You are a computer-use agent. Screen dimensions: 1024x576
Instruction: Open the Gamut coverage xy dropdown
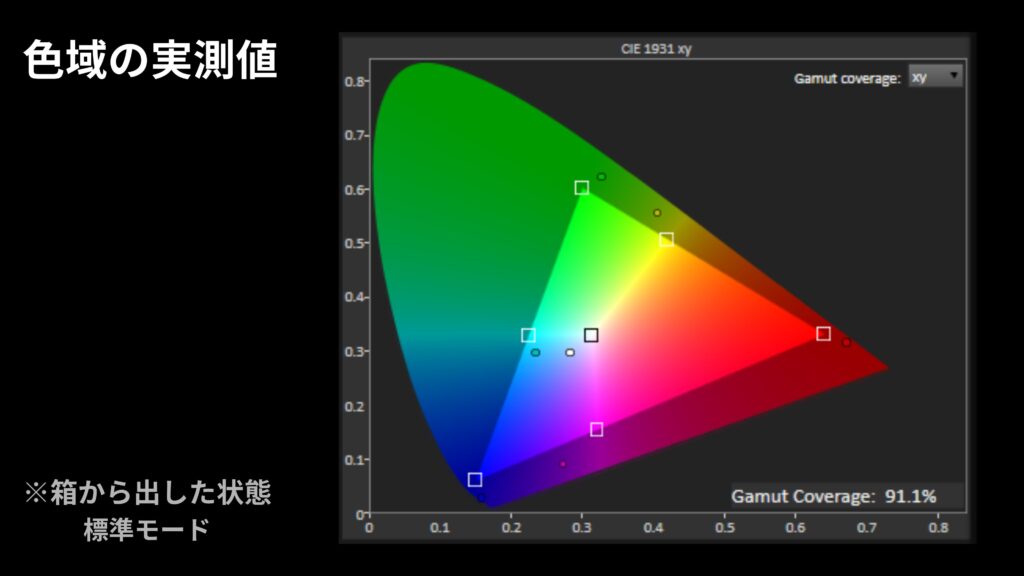[935, 76]
